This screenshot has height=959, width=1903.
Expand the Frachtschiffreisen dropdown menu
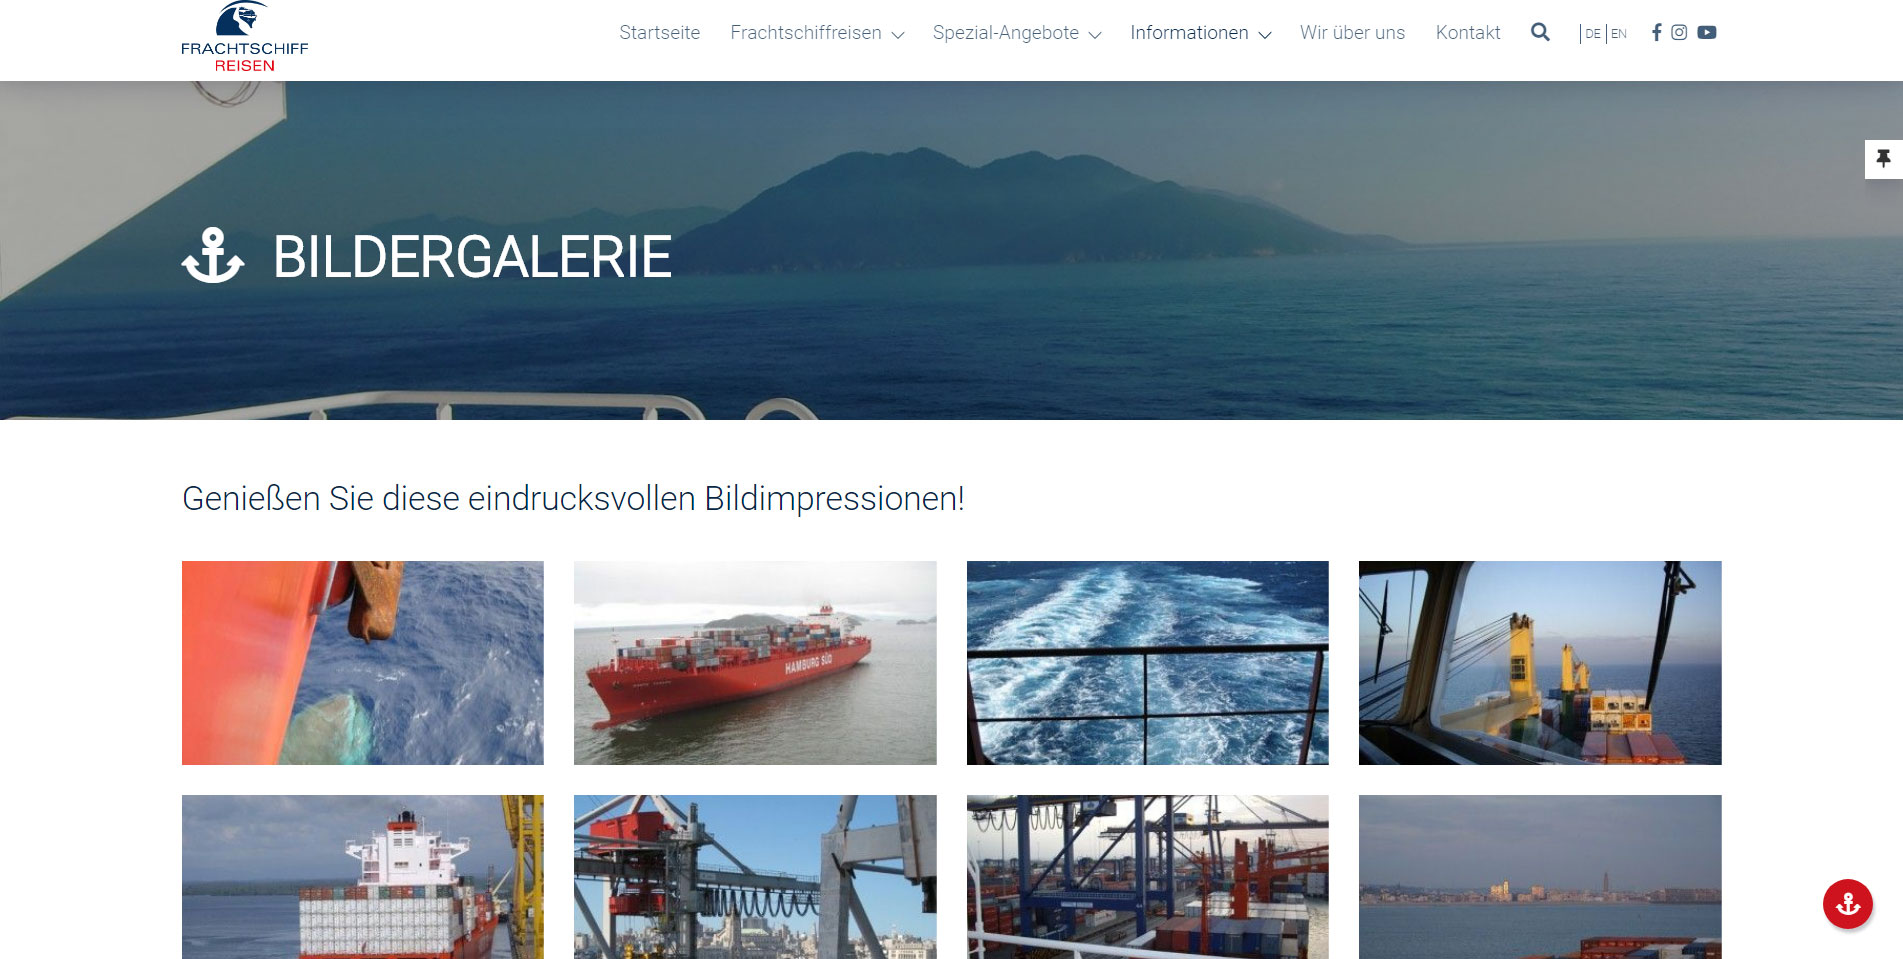pyautogui.click(x=817, y=33)
